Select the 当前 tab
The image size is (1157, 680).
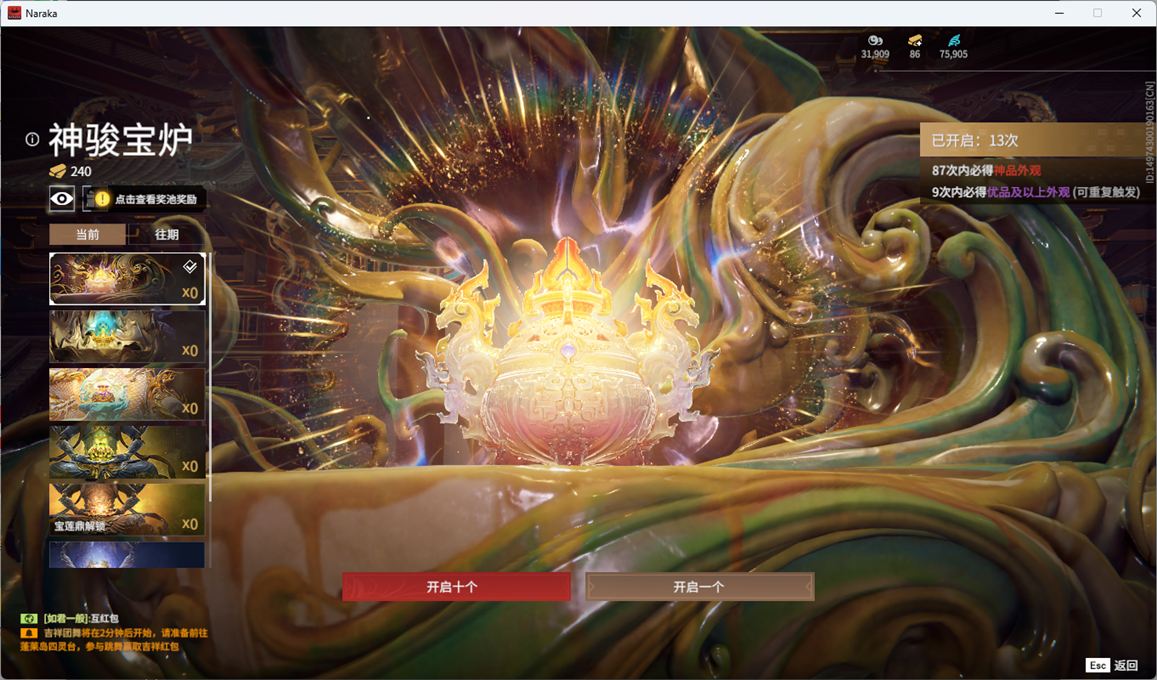(87, 234)
